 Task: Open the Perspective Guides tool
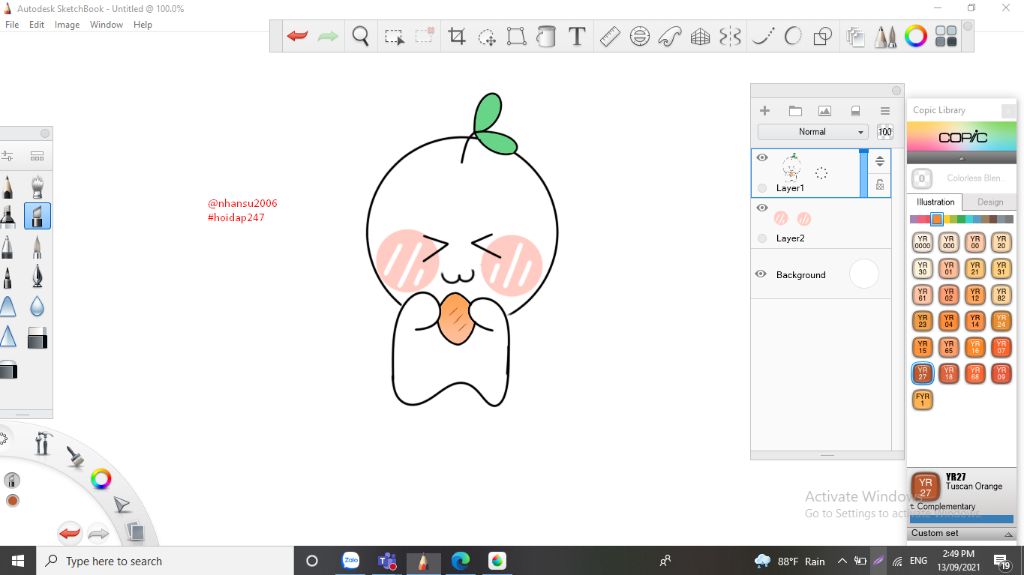700,37
